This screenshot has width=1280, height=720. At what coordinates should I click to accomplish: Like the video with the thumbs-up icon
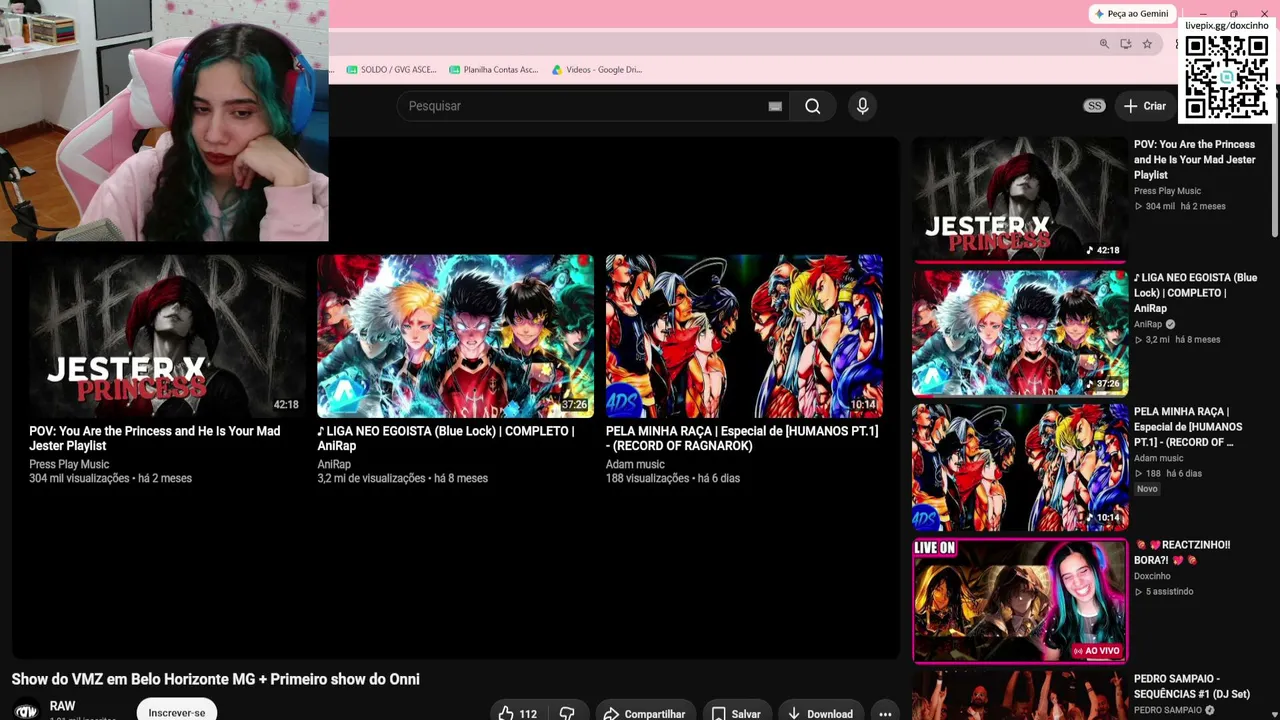pyautogui.click(x=518, y=713)
